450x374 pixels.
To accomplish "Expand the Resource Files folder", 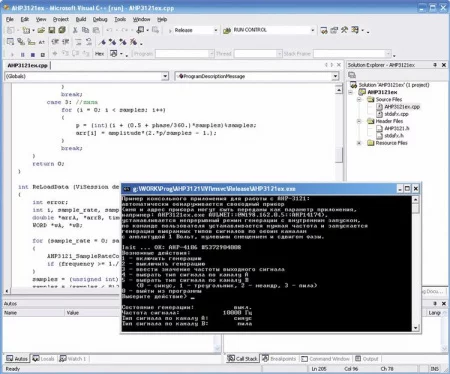I will coord(359,143).
